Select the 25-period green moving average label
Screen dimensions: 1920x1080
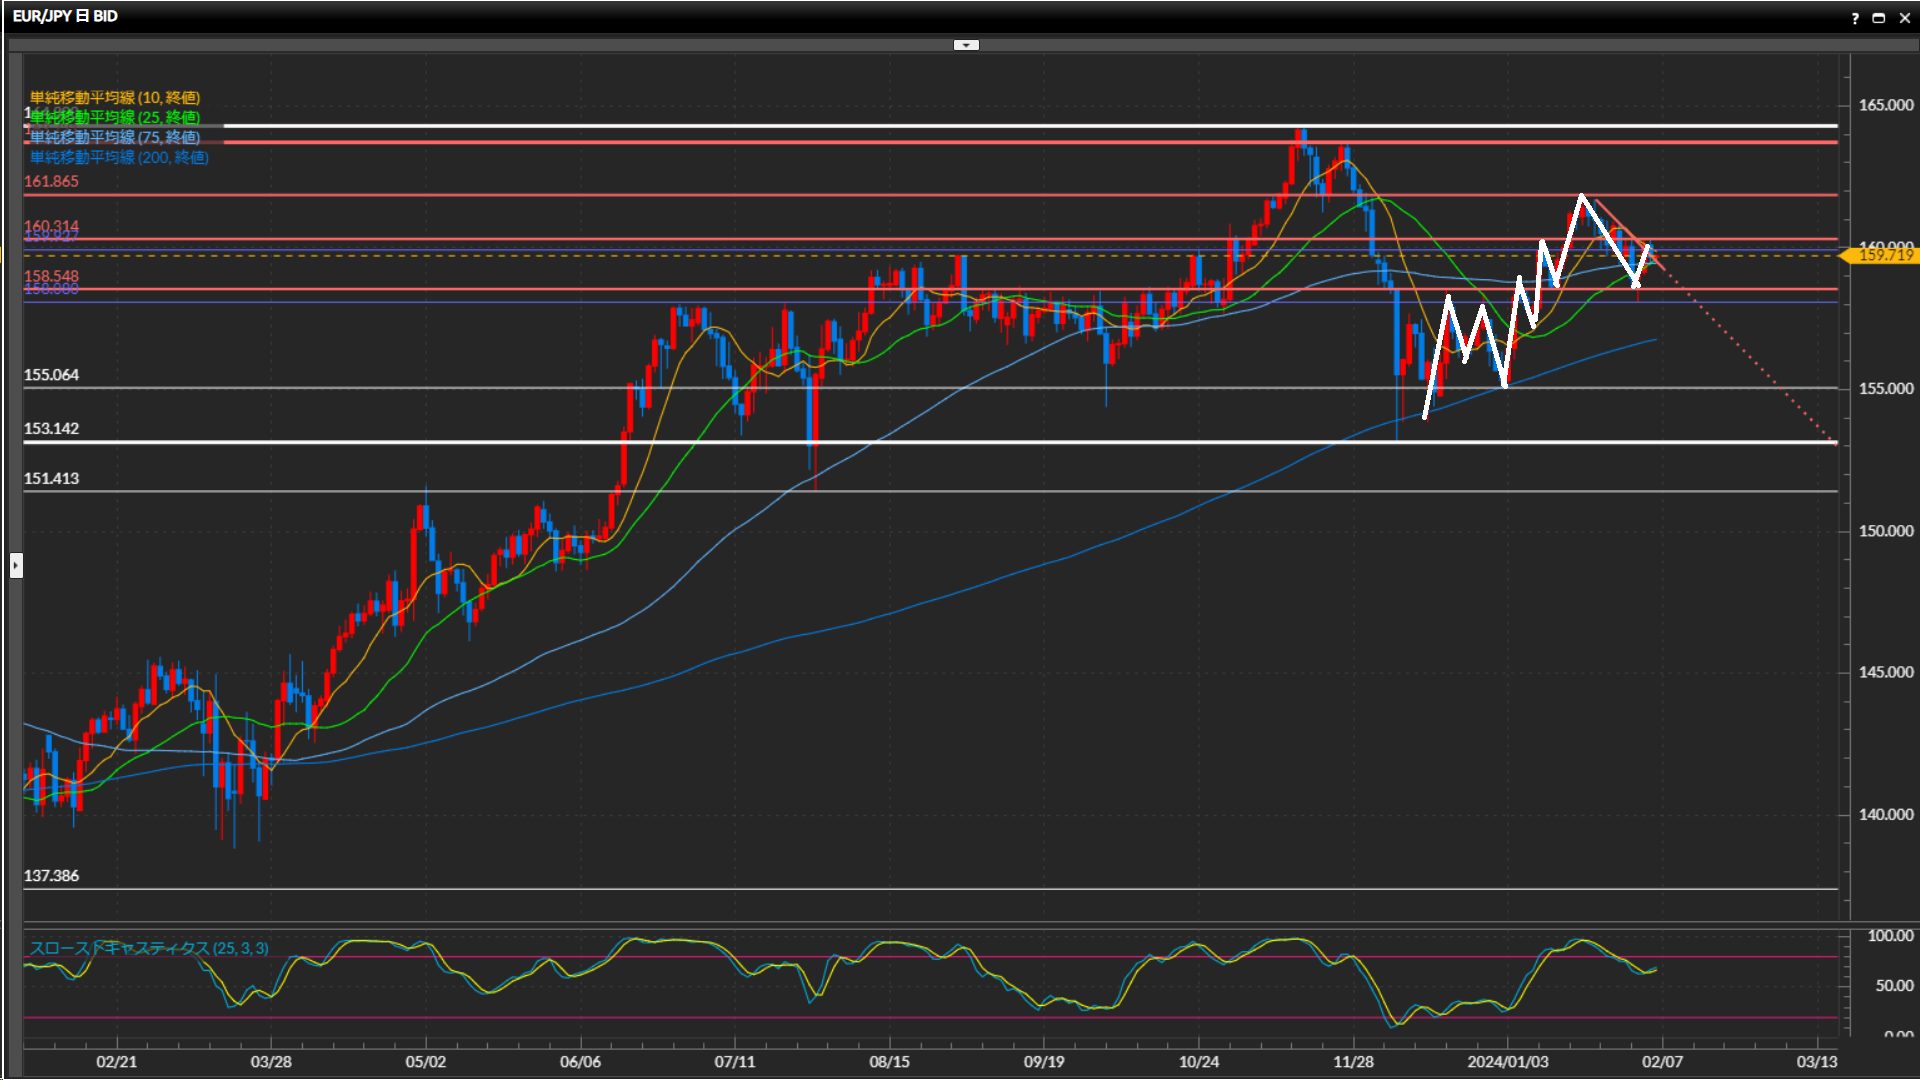click(115, 117)
